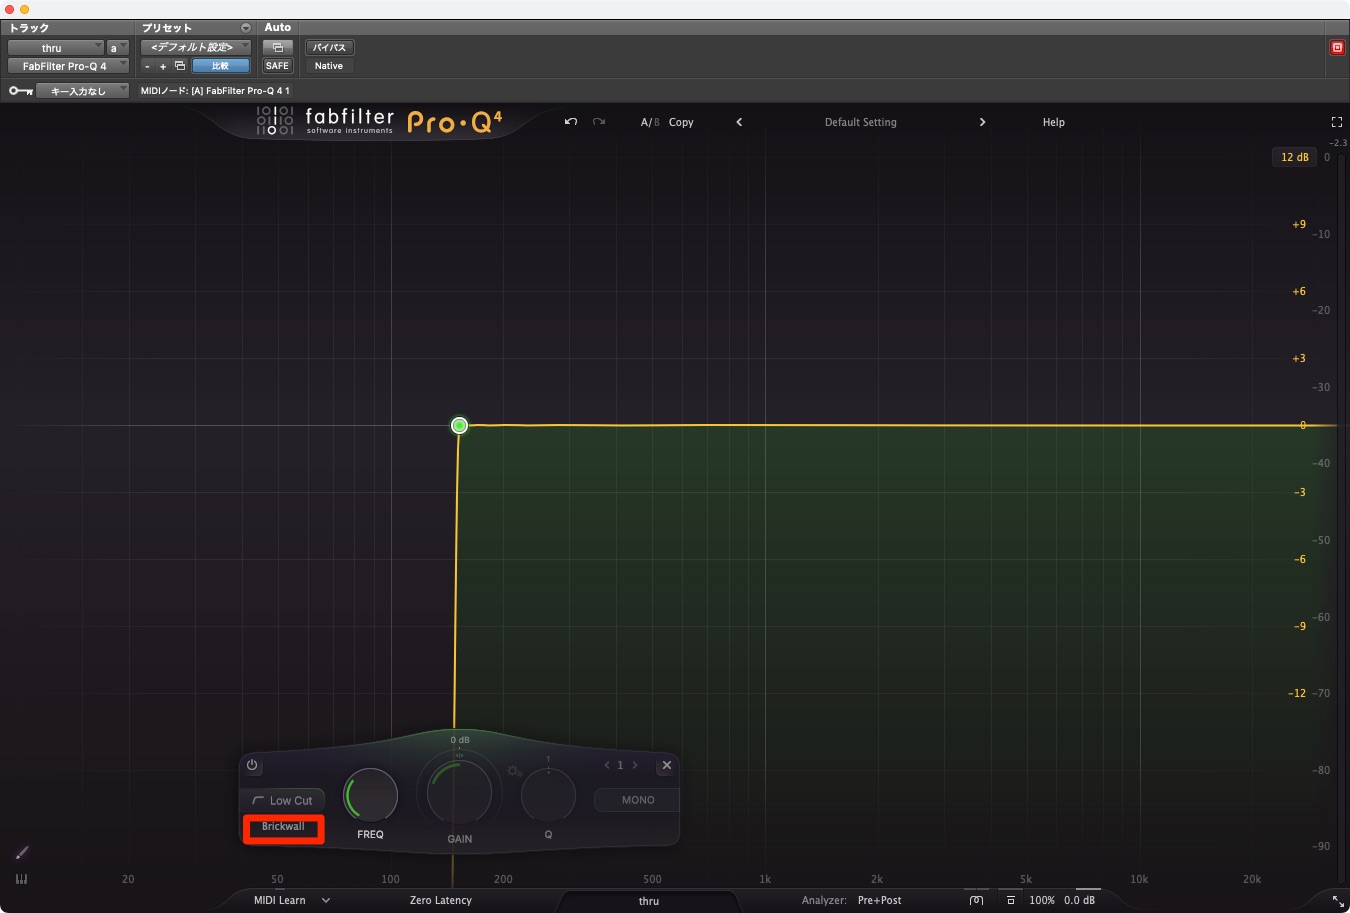
Task: Click previous preset minus button
Action: tap(147, 66)
